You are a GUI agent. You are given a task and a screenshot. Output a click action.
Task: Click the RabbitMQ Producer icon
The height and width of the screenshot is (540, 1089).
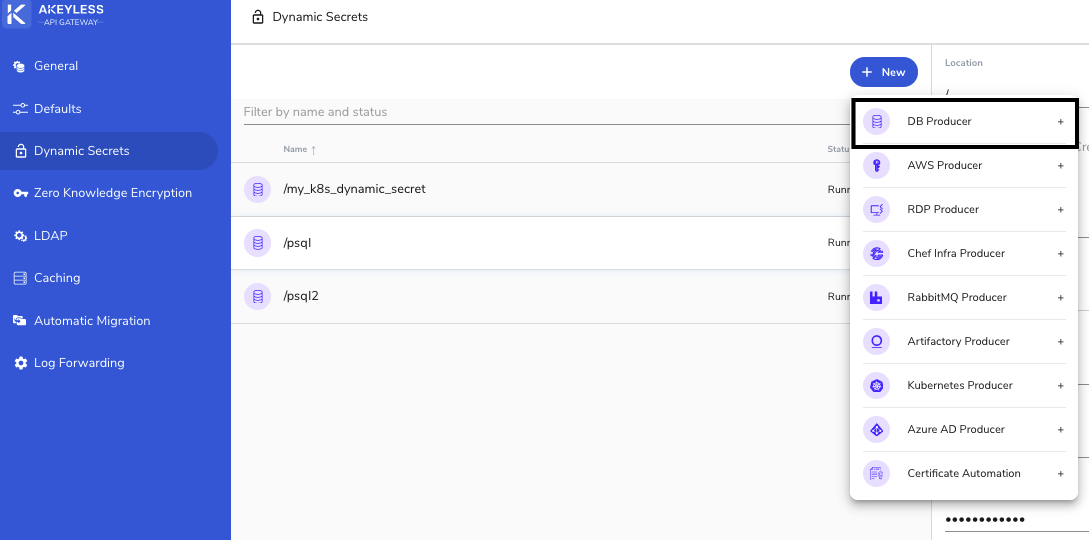(876, 298)
